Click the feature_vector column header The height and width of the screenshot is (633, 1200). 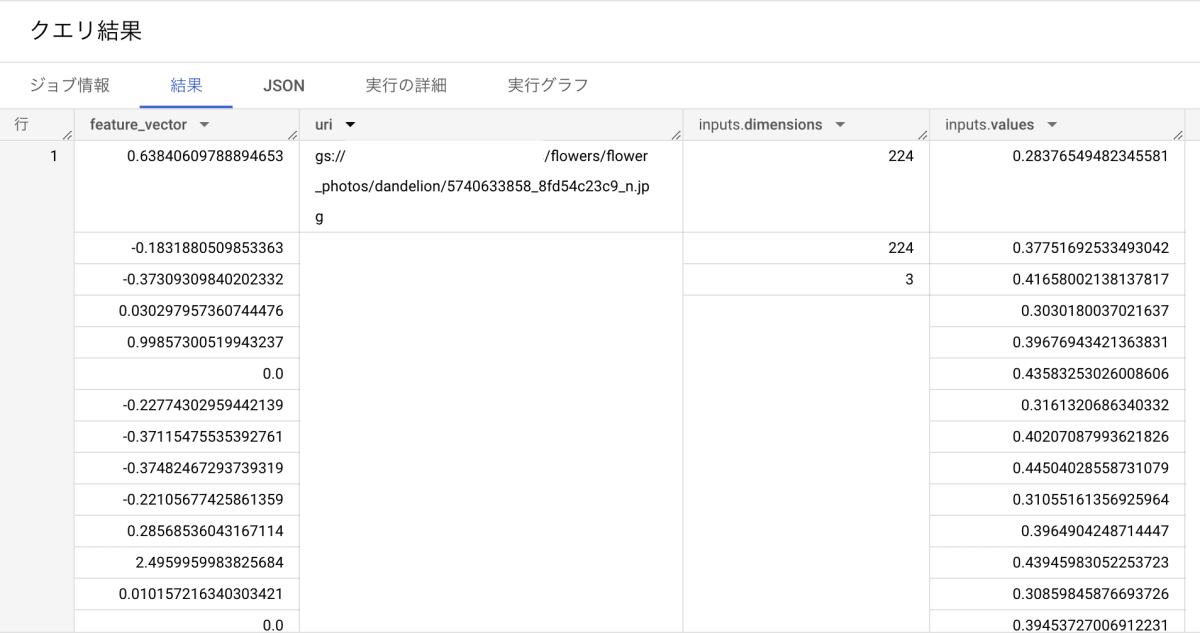[187, 125]
